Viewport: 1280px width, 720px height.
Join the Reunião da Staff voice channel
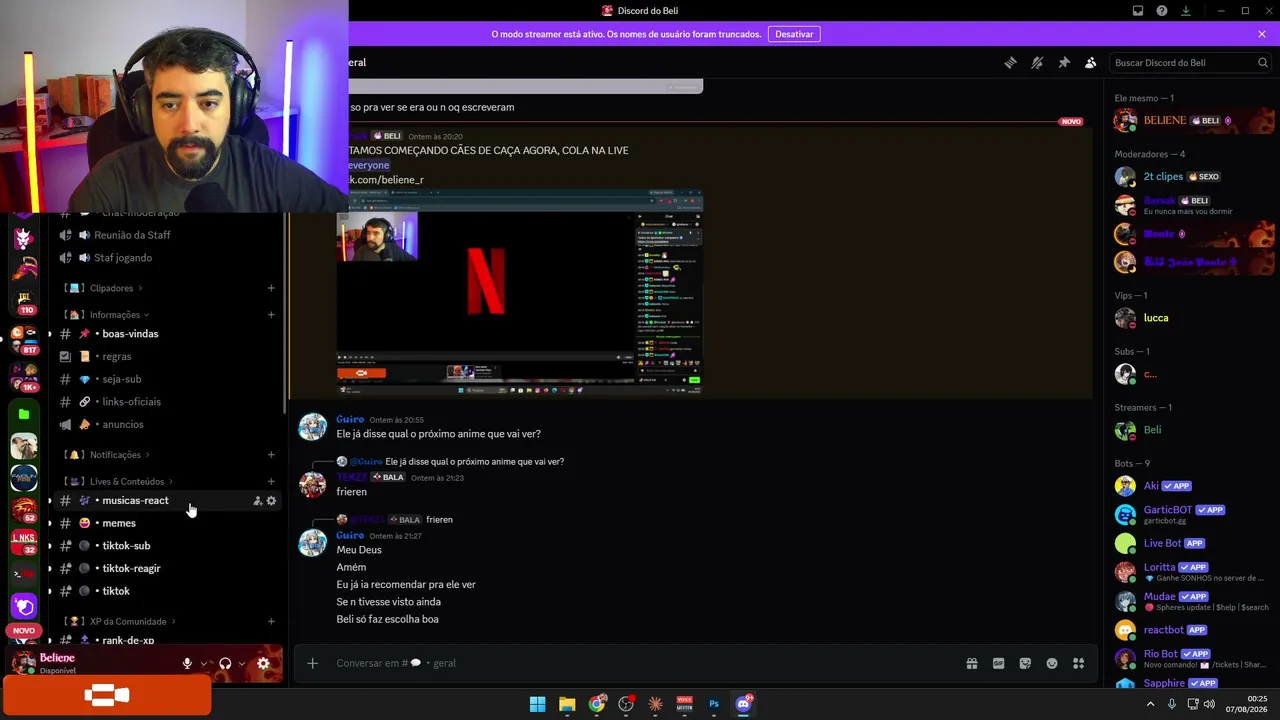(167, 235)
